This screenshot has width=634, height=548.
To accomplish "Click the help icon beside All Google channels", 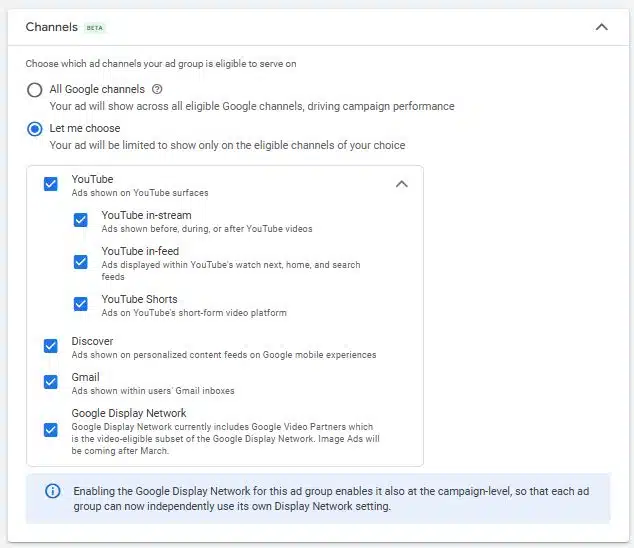I will [157, 90].
